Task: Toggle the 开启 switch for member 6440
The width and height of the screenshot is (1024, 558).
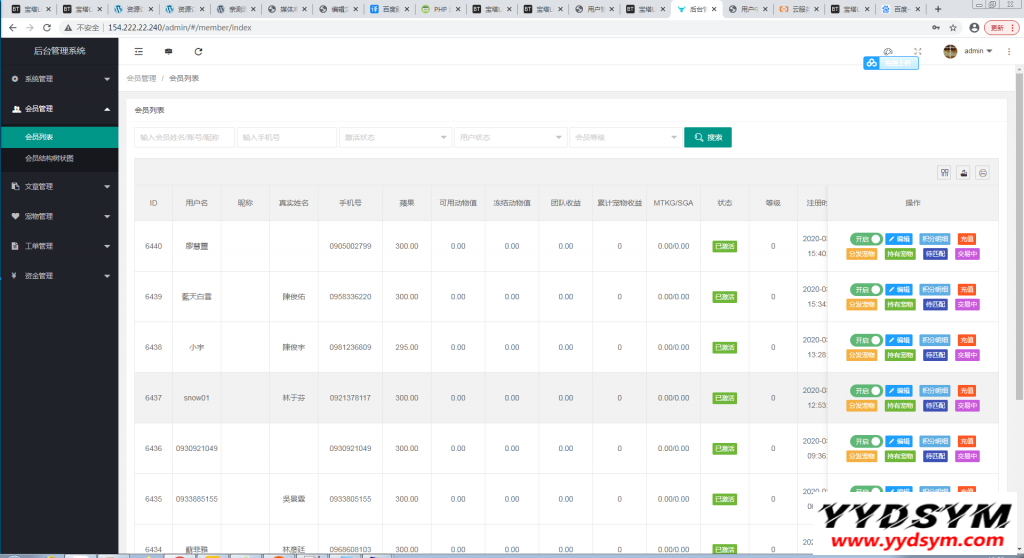Action: (866, 239)
